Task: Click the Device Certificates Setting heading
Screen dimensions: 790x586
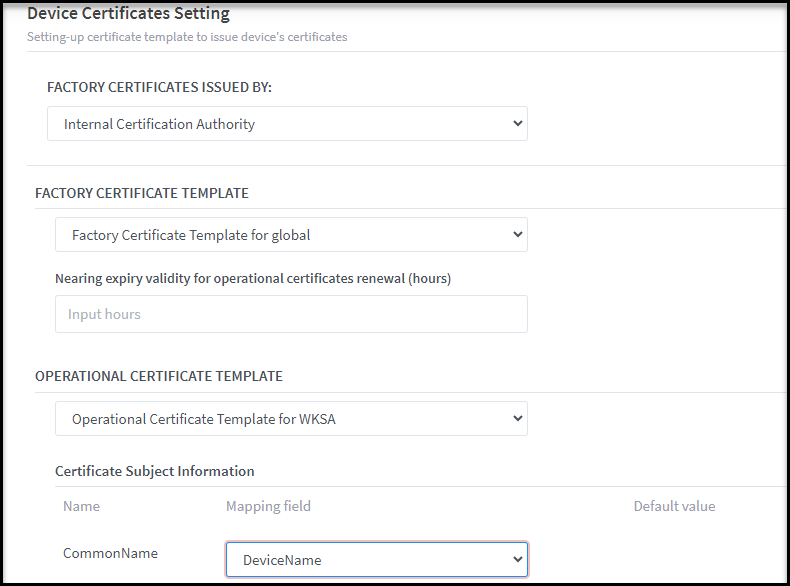Action: click(128, 14)
